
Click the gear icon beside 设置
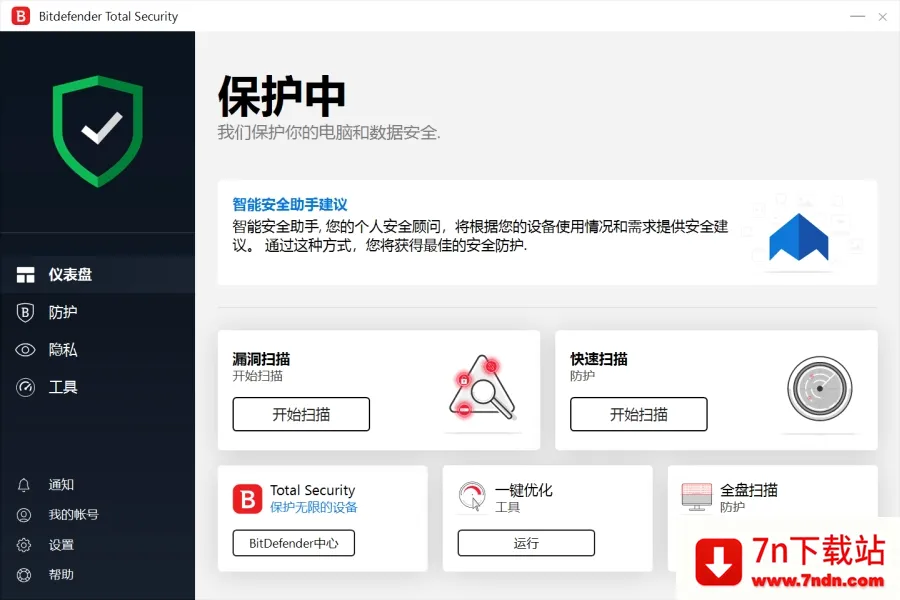point(24,545)
